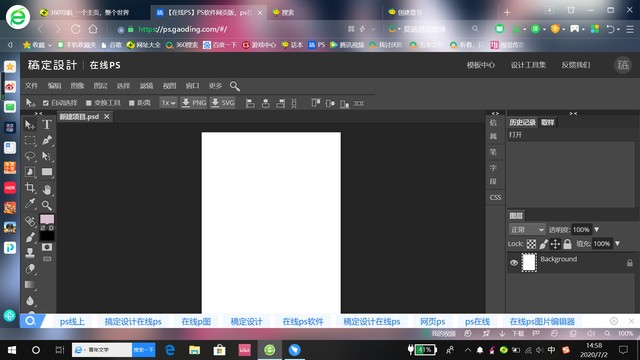Open the browser favorites 收藏 dropdown
Viewport: 640px width, 360px height.
pyautogui.click(x=38, y=45)
